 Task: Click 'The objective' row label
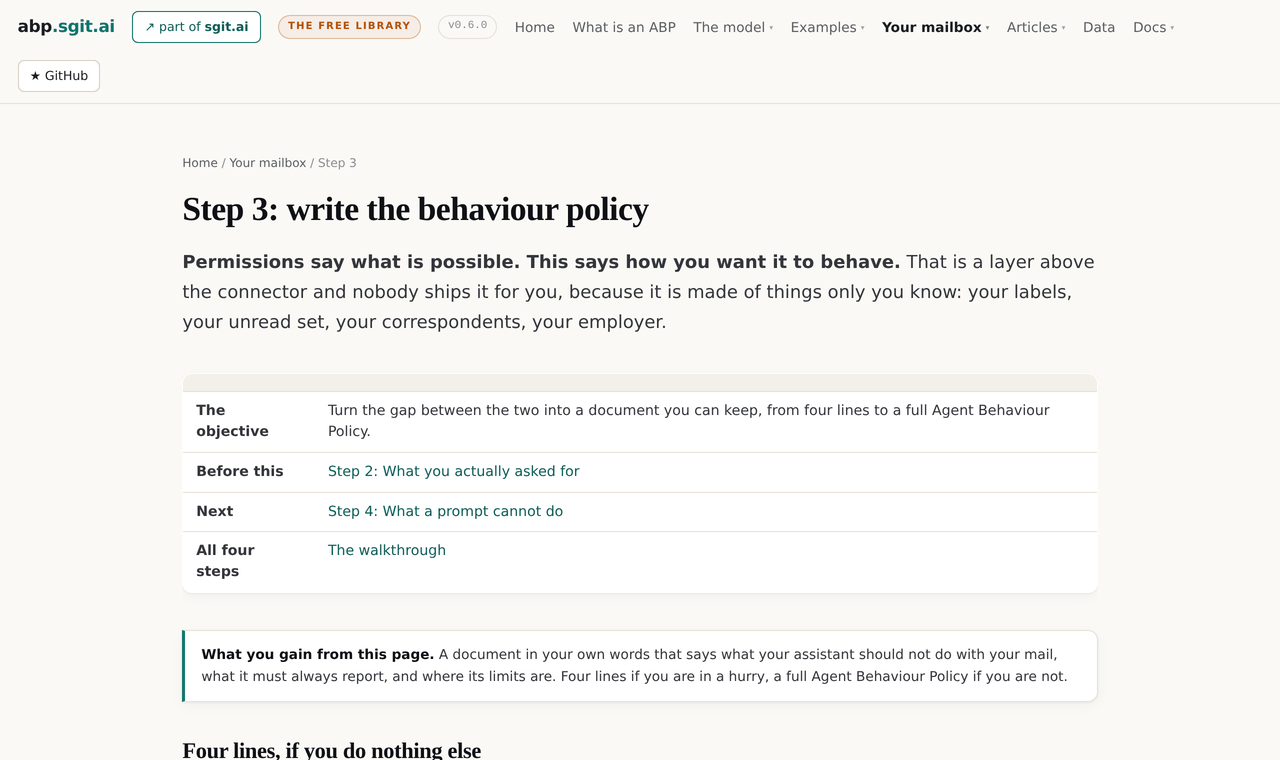point(232,421)
